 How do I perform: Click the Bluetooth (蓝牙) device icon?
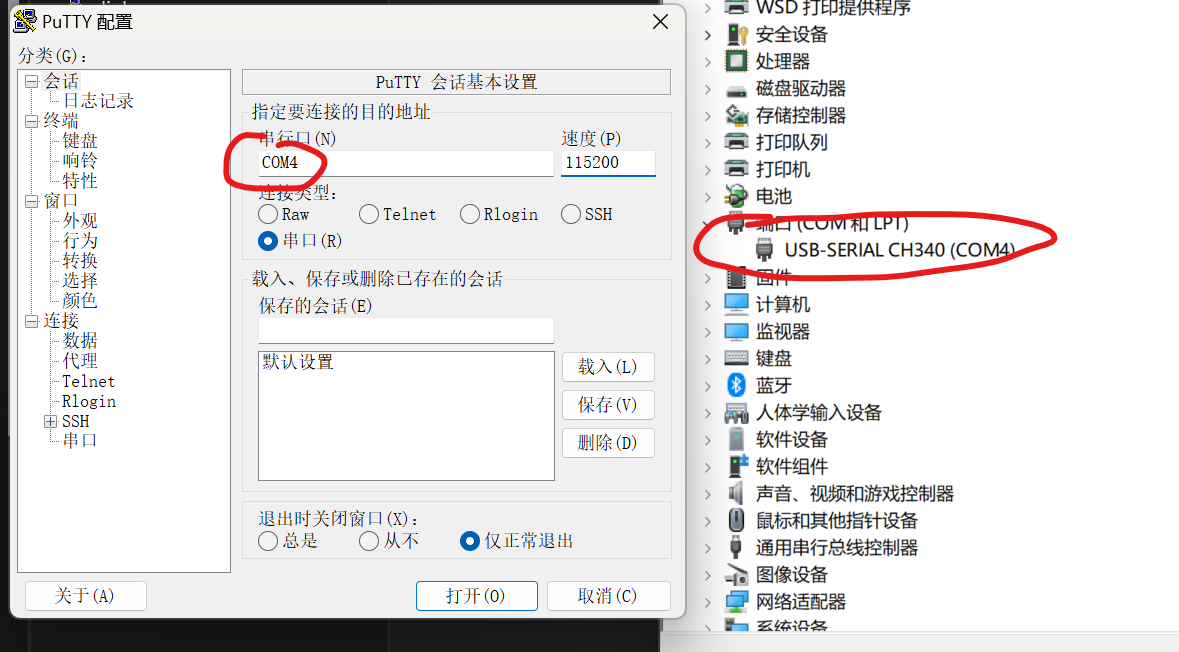tap(736, 385)
